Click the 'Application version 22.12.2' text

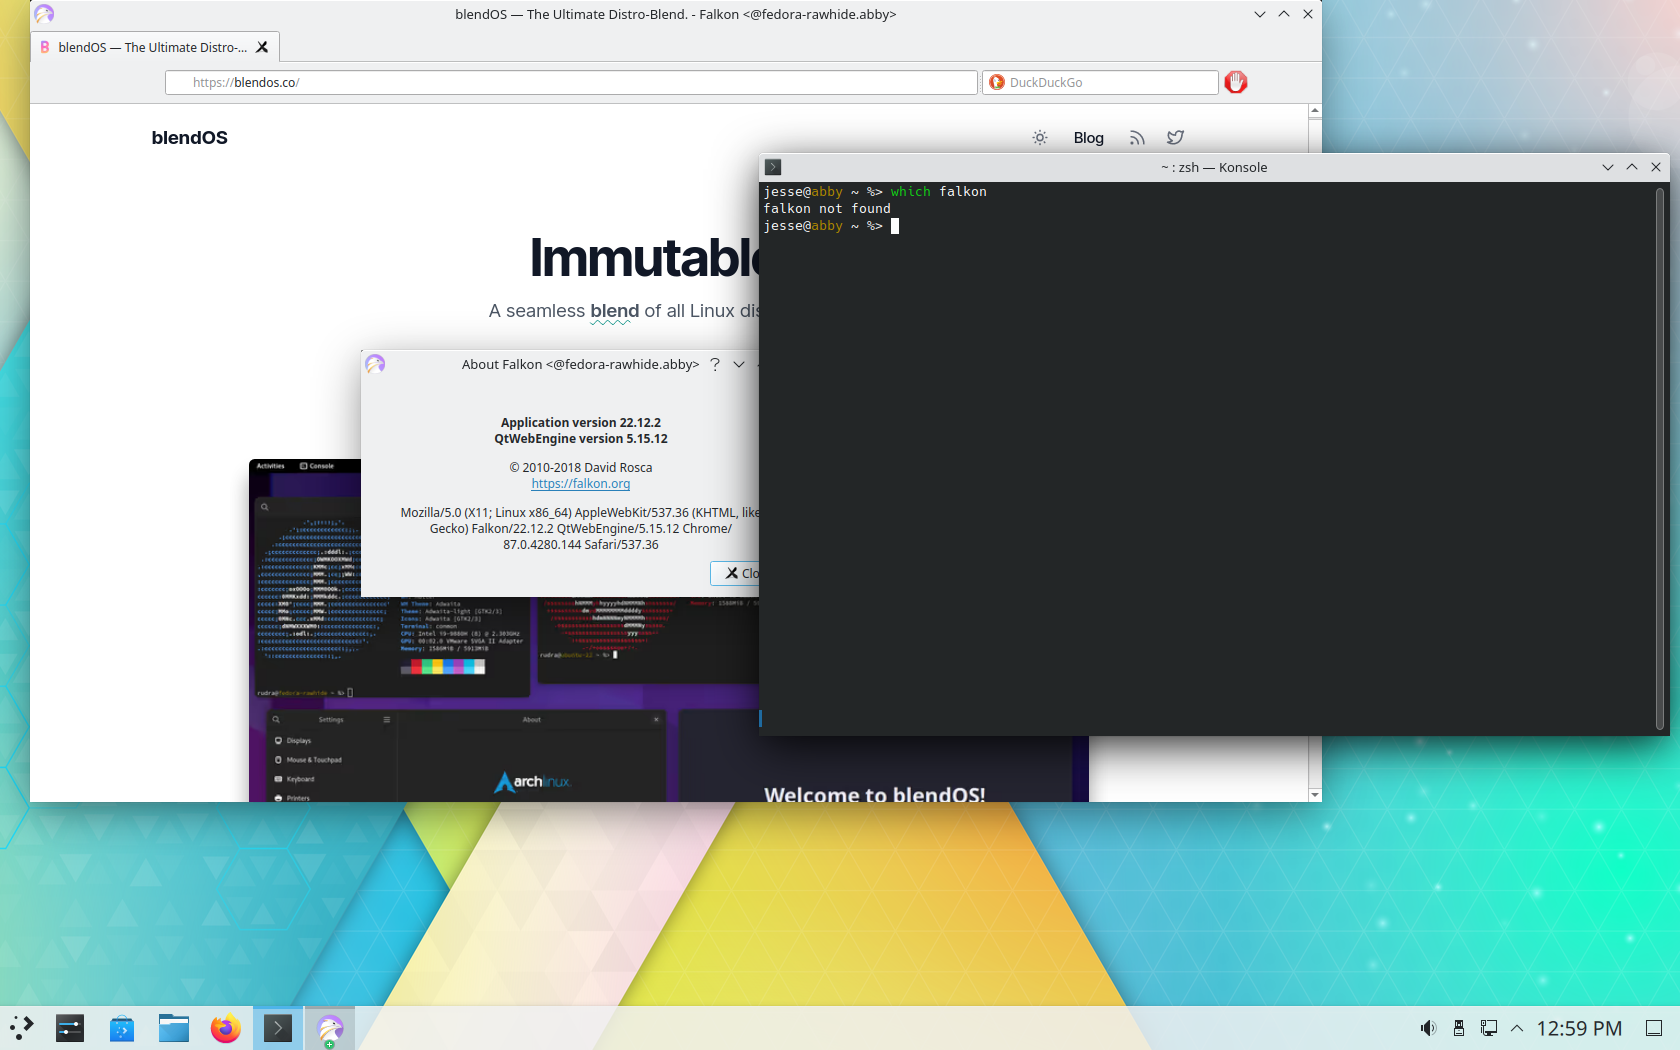581,423
